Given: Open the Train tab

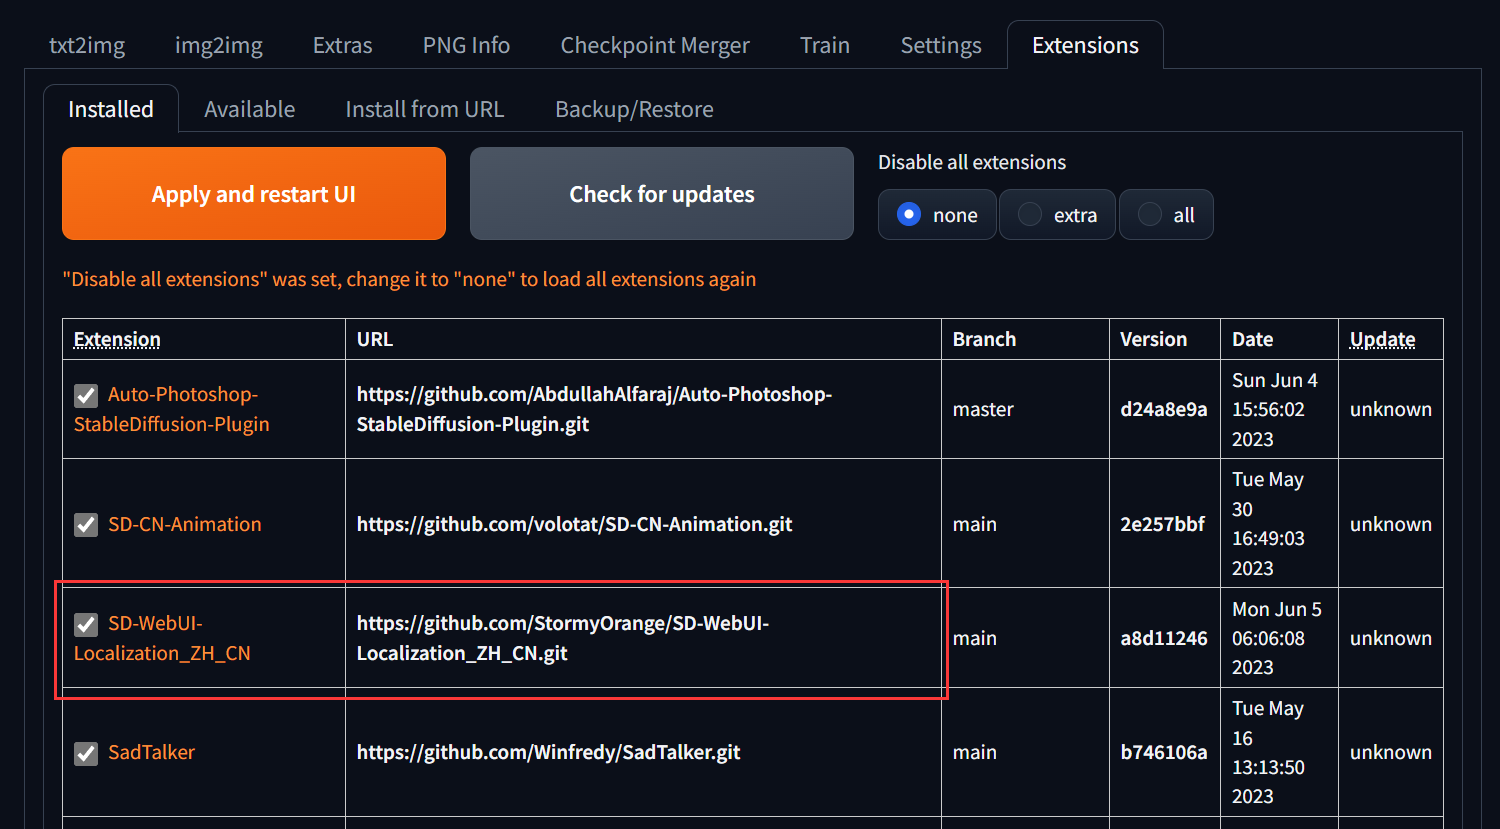Looking at the screenshot, I should coord(824,45).
